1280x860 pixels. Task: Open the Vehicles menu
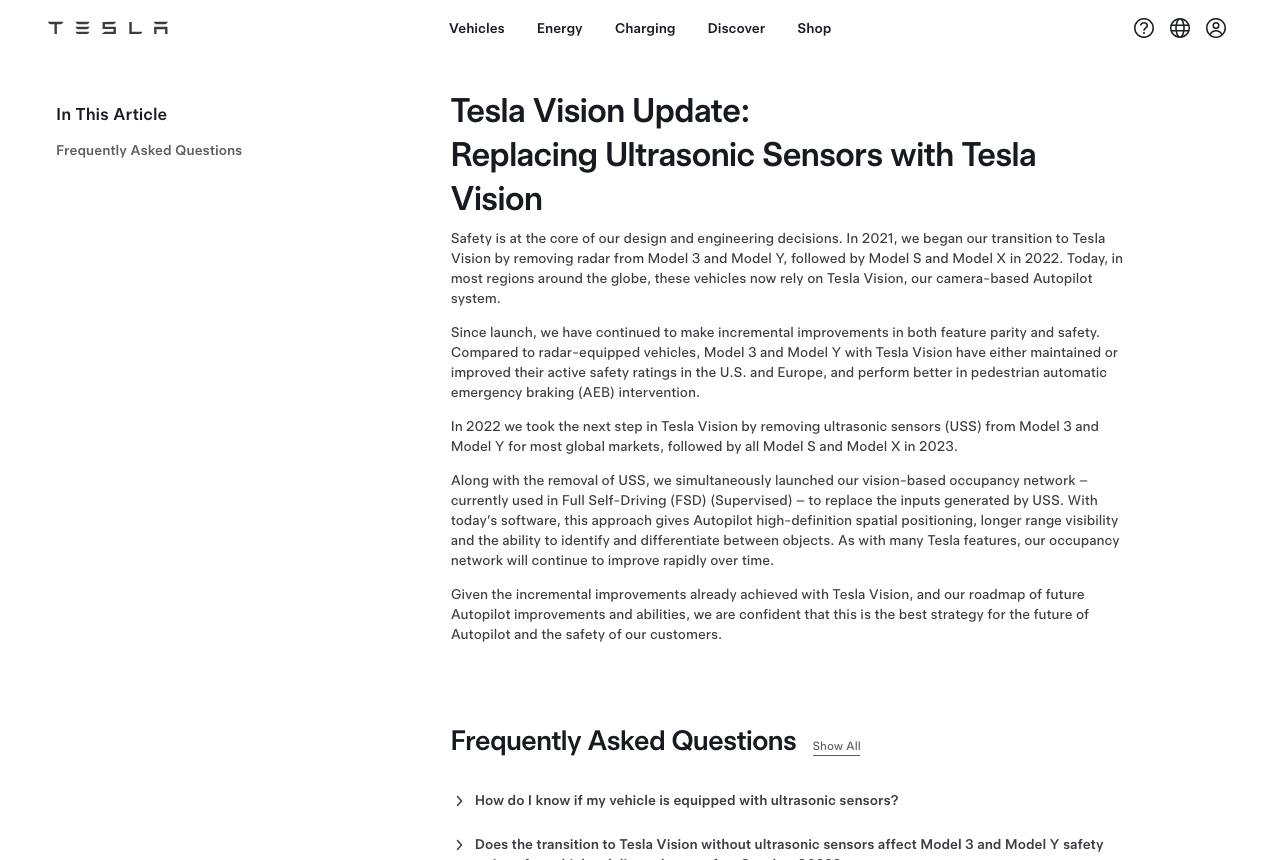[x=476, y=28]
